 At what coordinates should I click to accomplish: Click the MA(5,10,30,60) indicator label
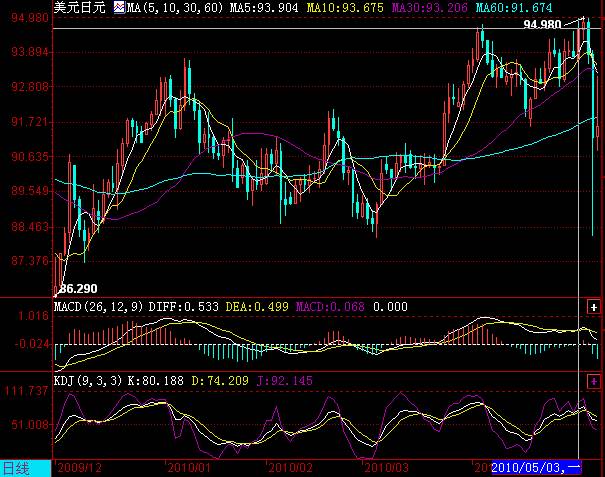tap(175, 8)
